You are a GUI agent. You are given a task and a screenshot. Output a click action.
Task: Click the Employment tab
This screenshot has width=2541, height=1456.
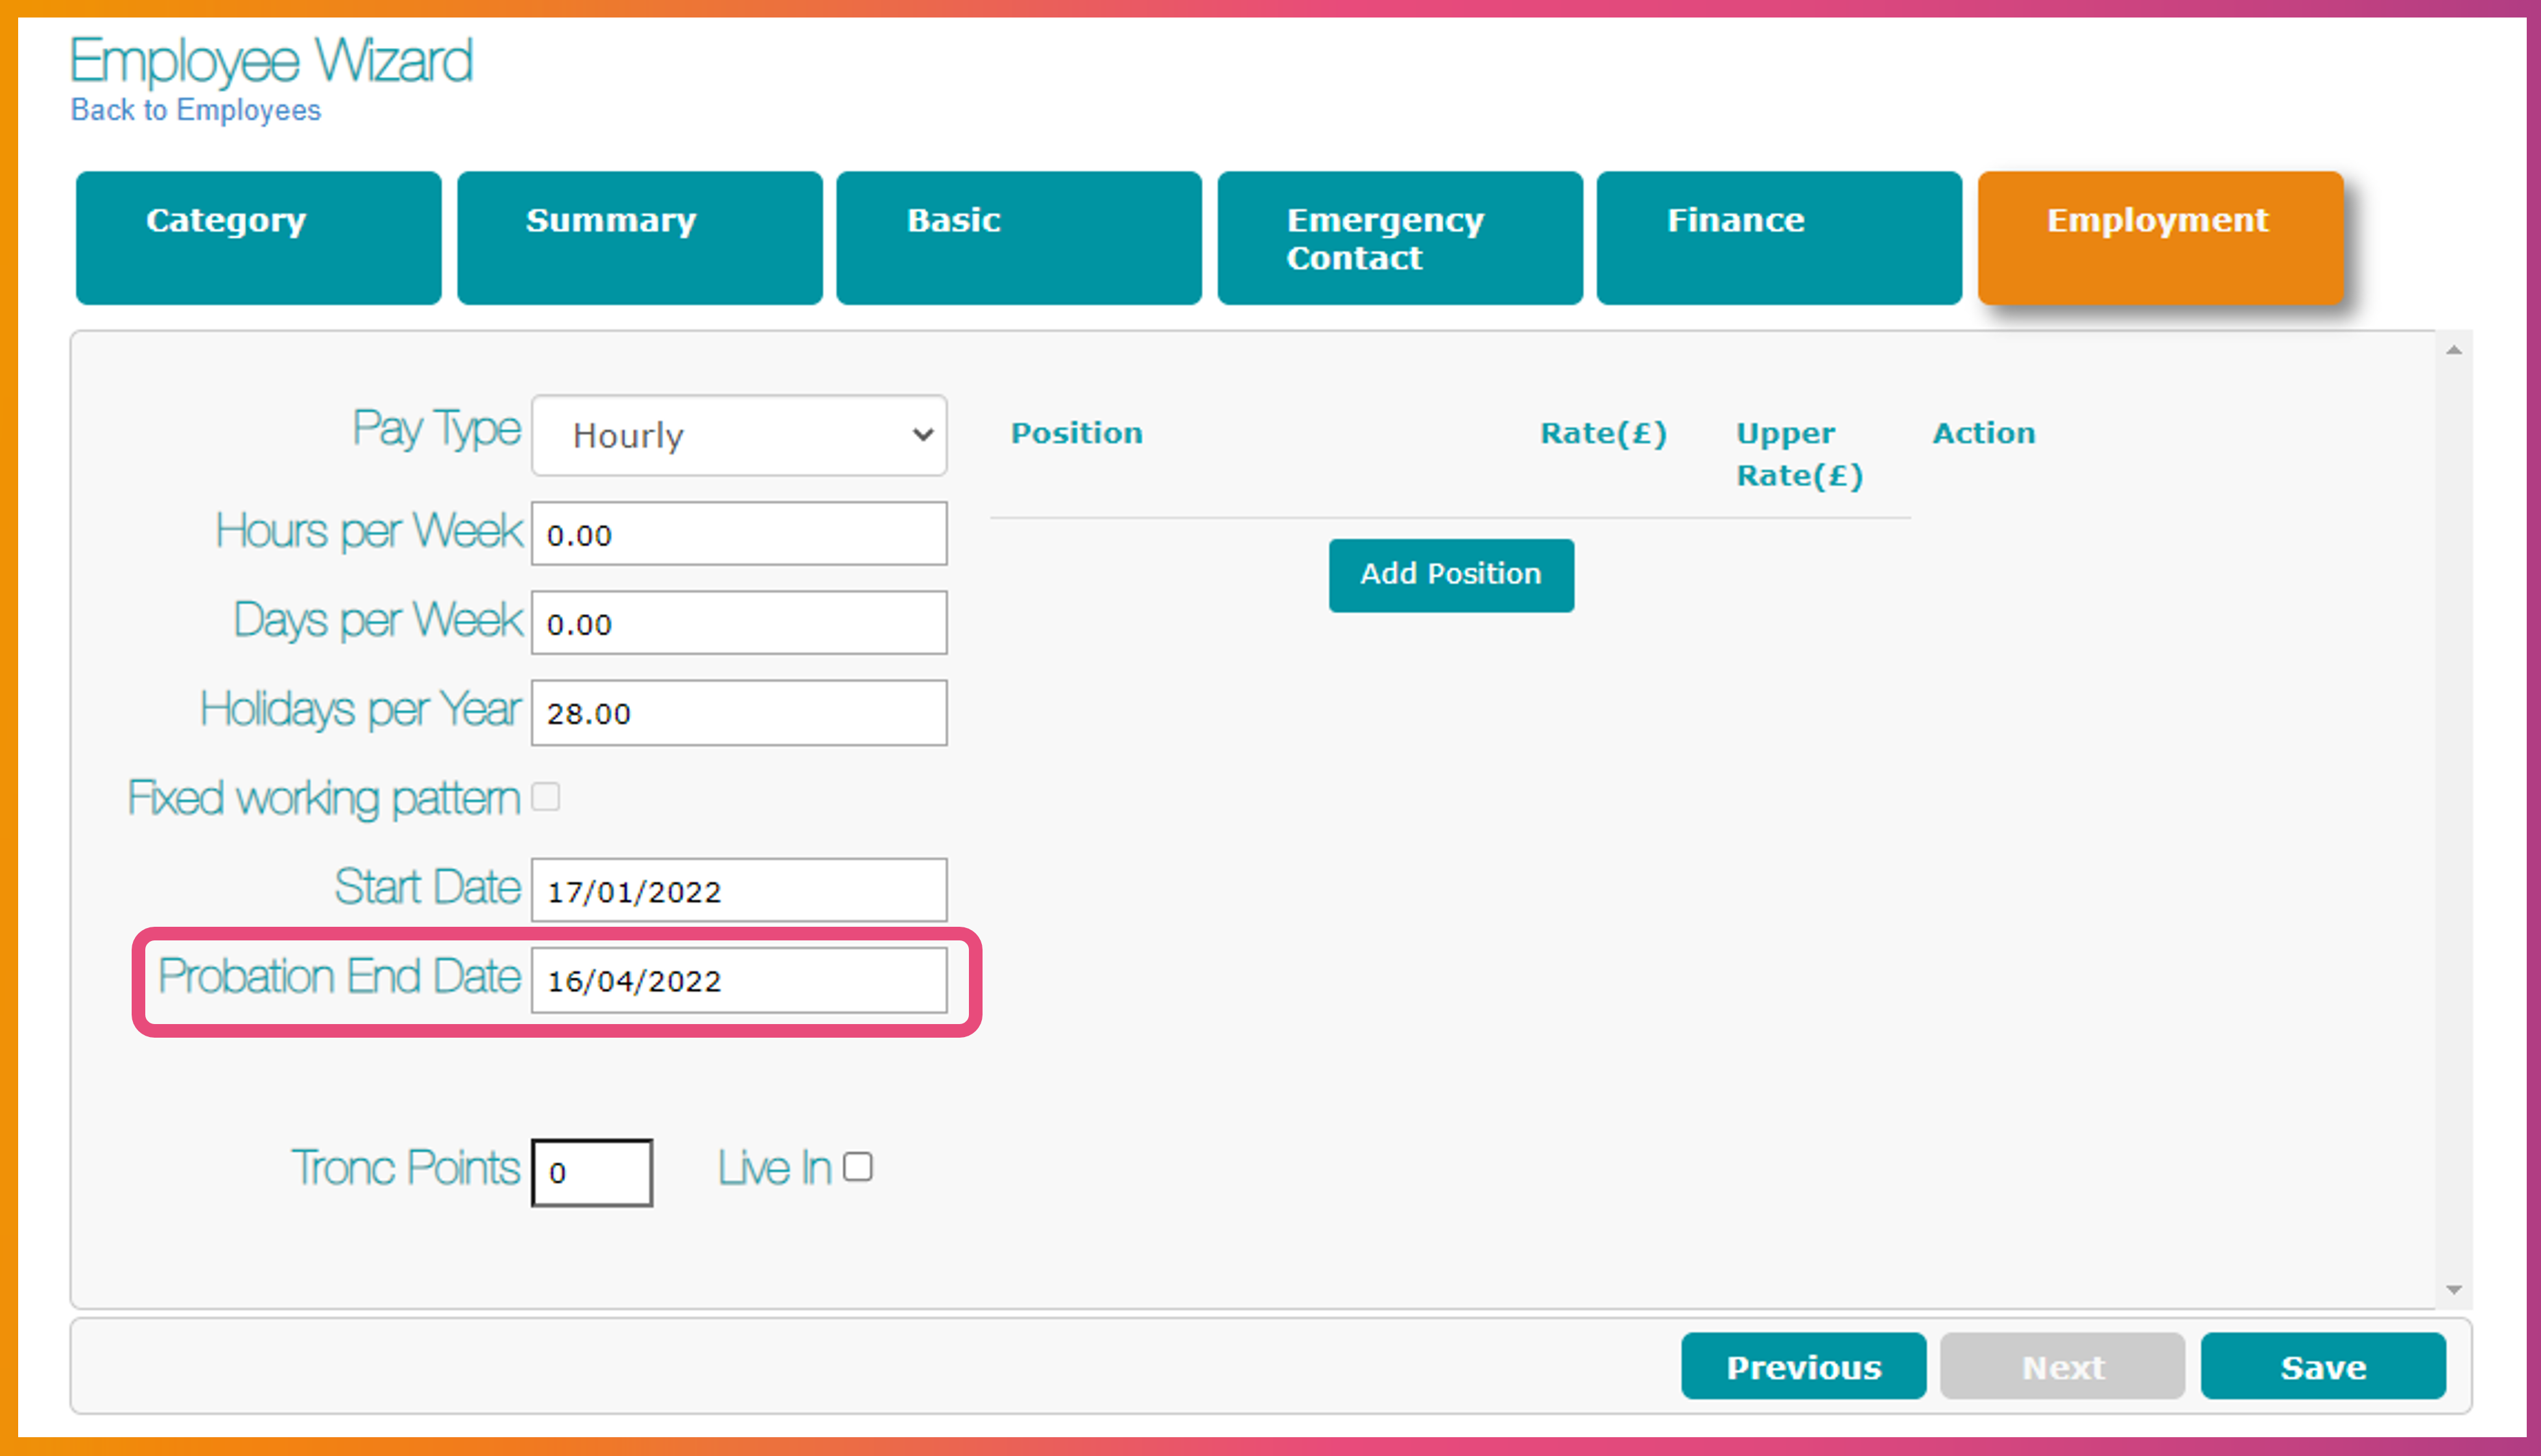[x=2159, y=238]
